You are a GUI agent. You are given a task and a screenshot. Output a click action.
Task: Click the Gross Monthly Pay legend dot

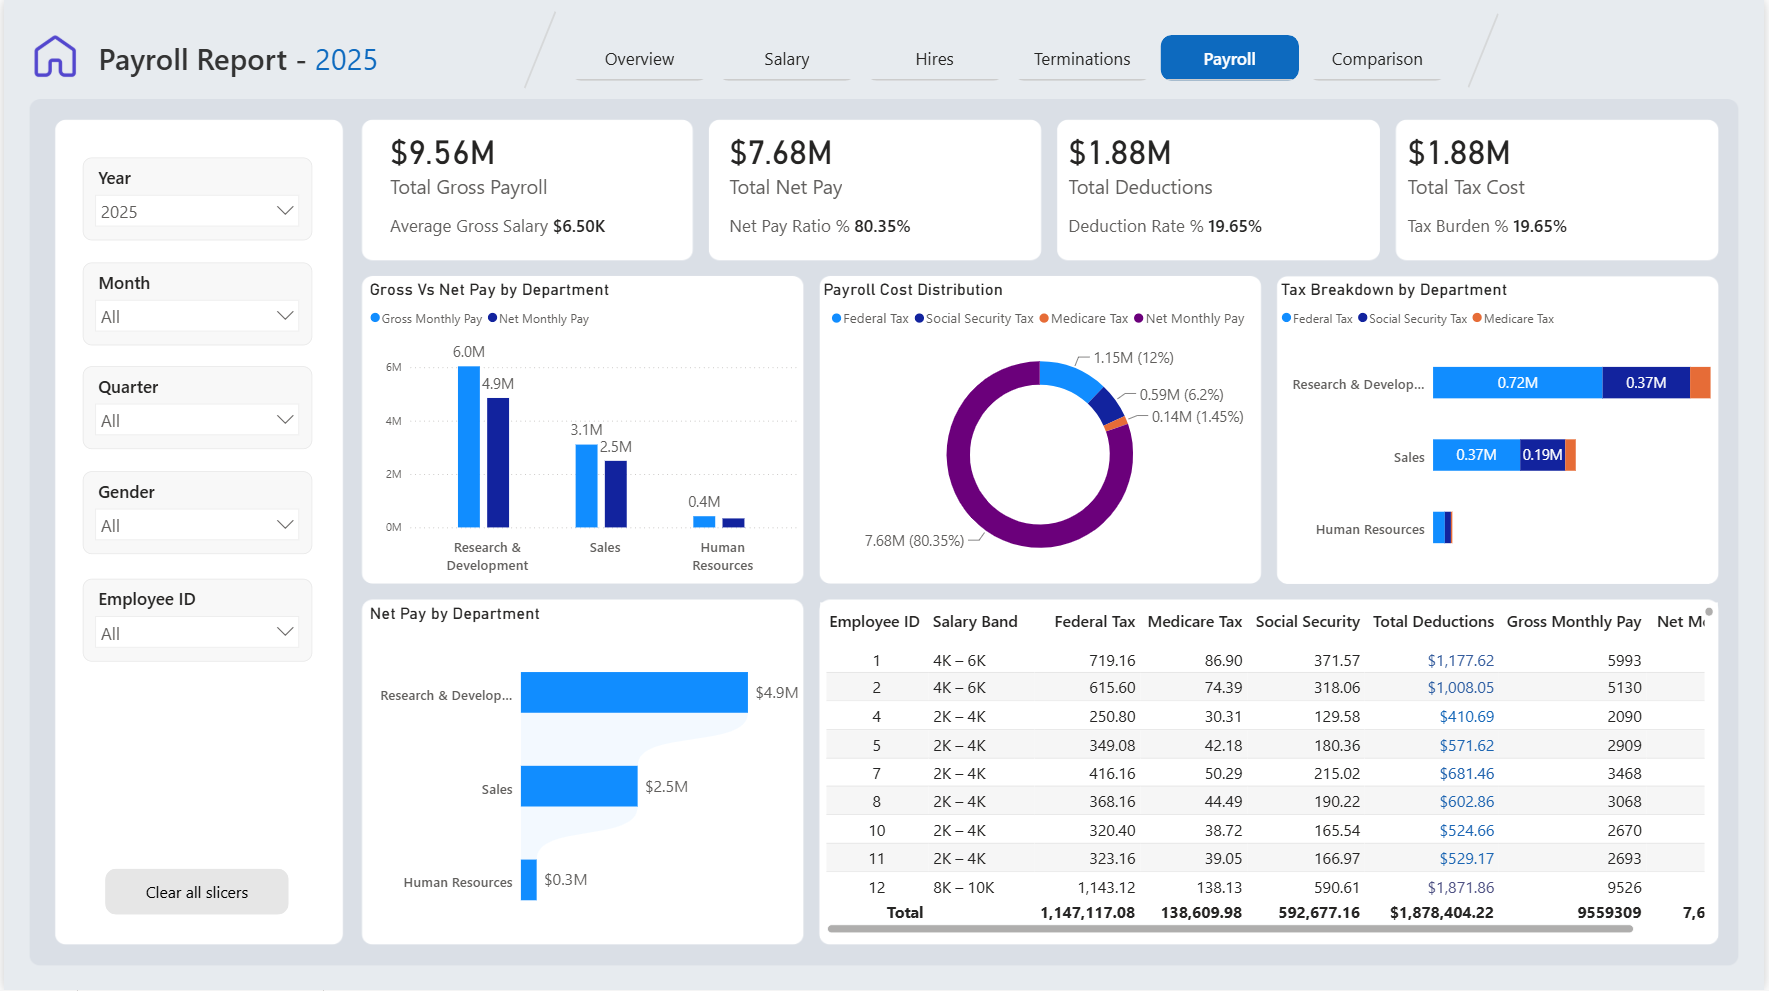point(375,318)
